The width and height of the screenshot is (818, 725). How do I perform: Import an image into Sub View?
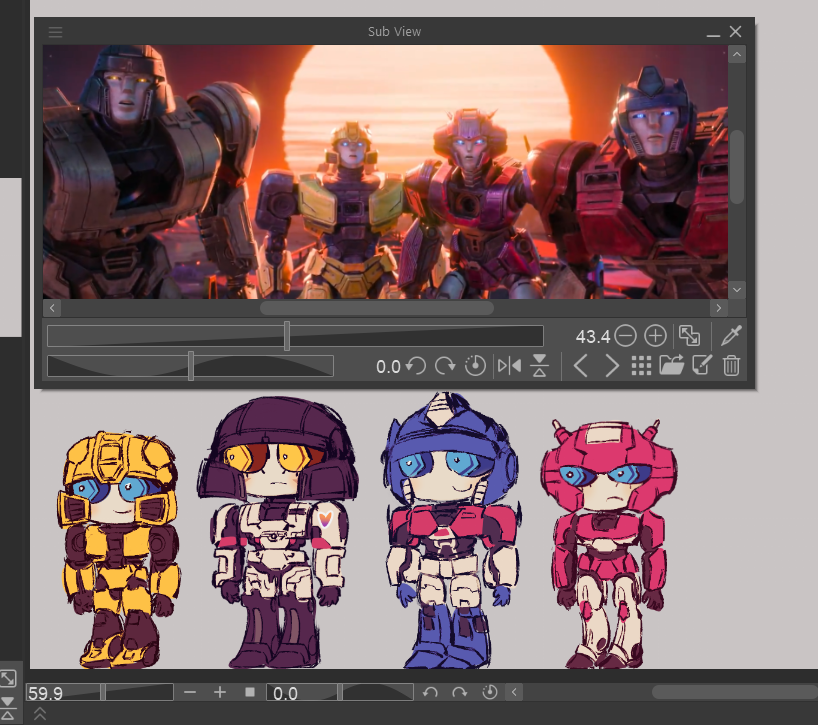pos(671,365)
